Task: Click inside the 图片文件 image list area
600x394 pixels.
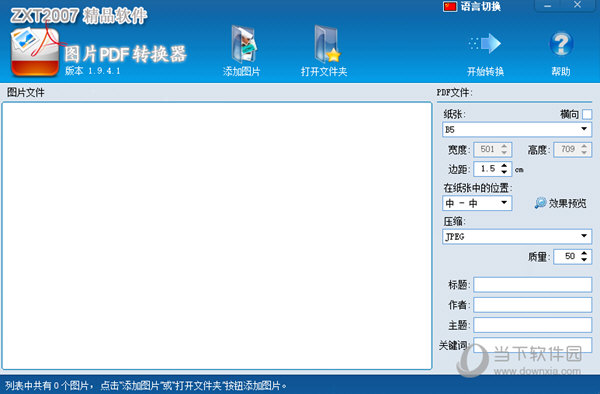Action: [217, 236]
